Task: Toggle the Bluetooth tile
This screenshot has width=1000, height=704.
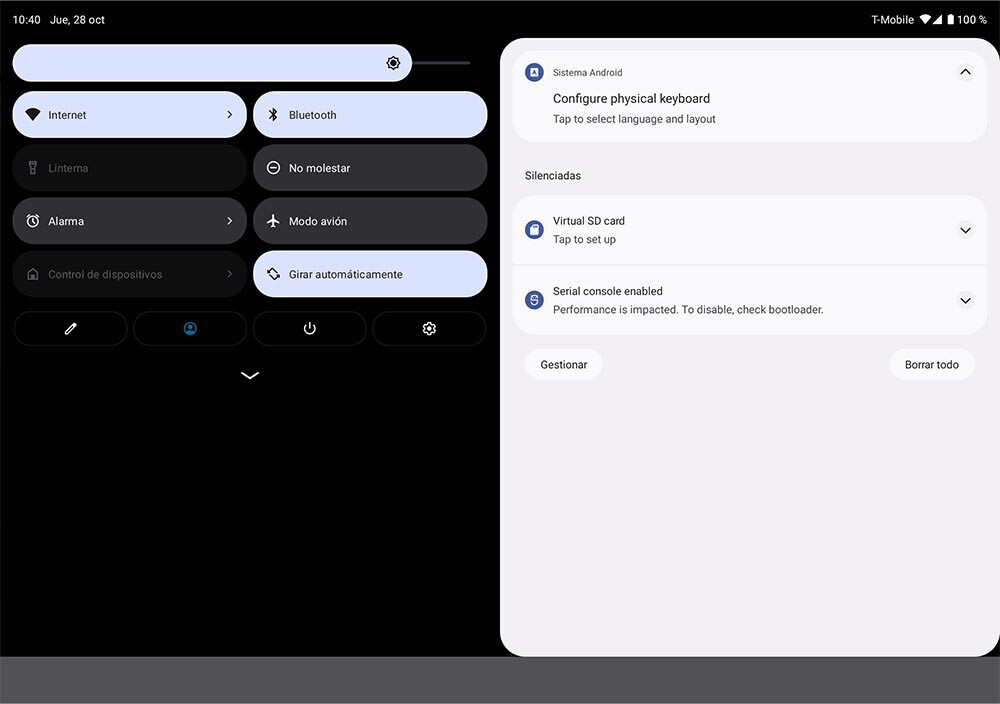Action: tap(370, 115)
